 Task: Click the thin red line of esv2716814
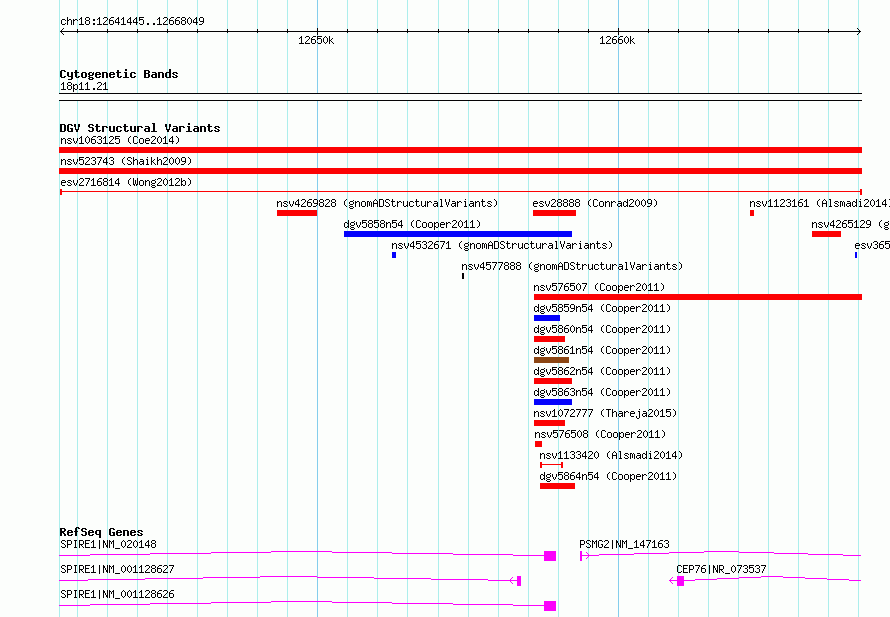pyautogui.click(x=460, y=192)
